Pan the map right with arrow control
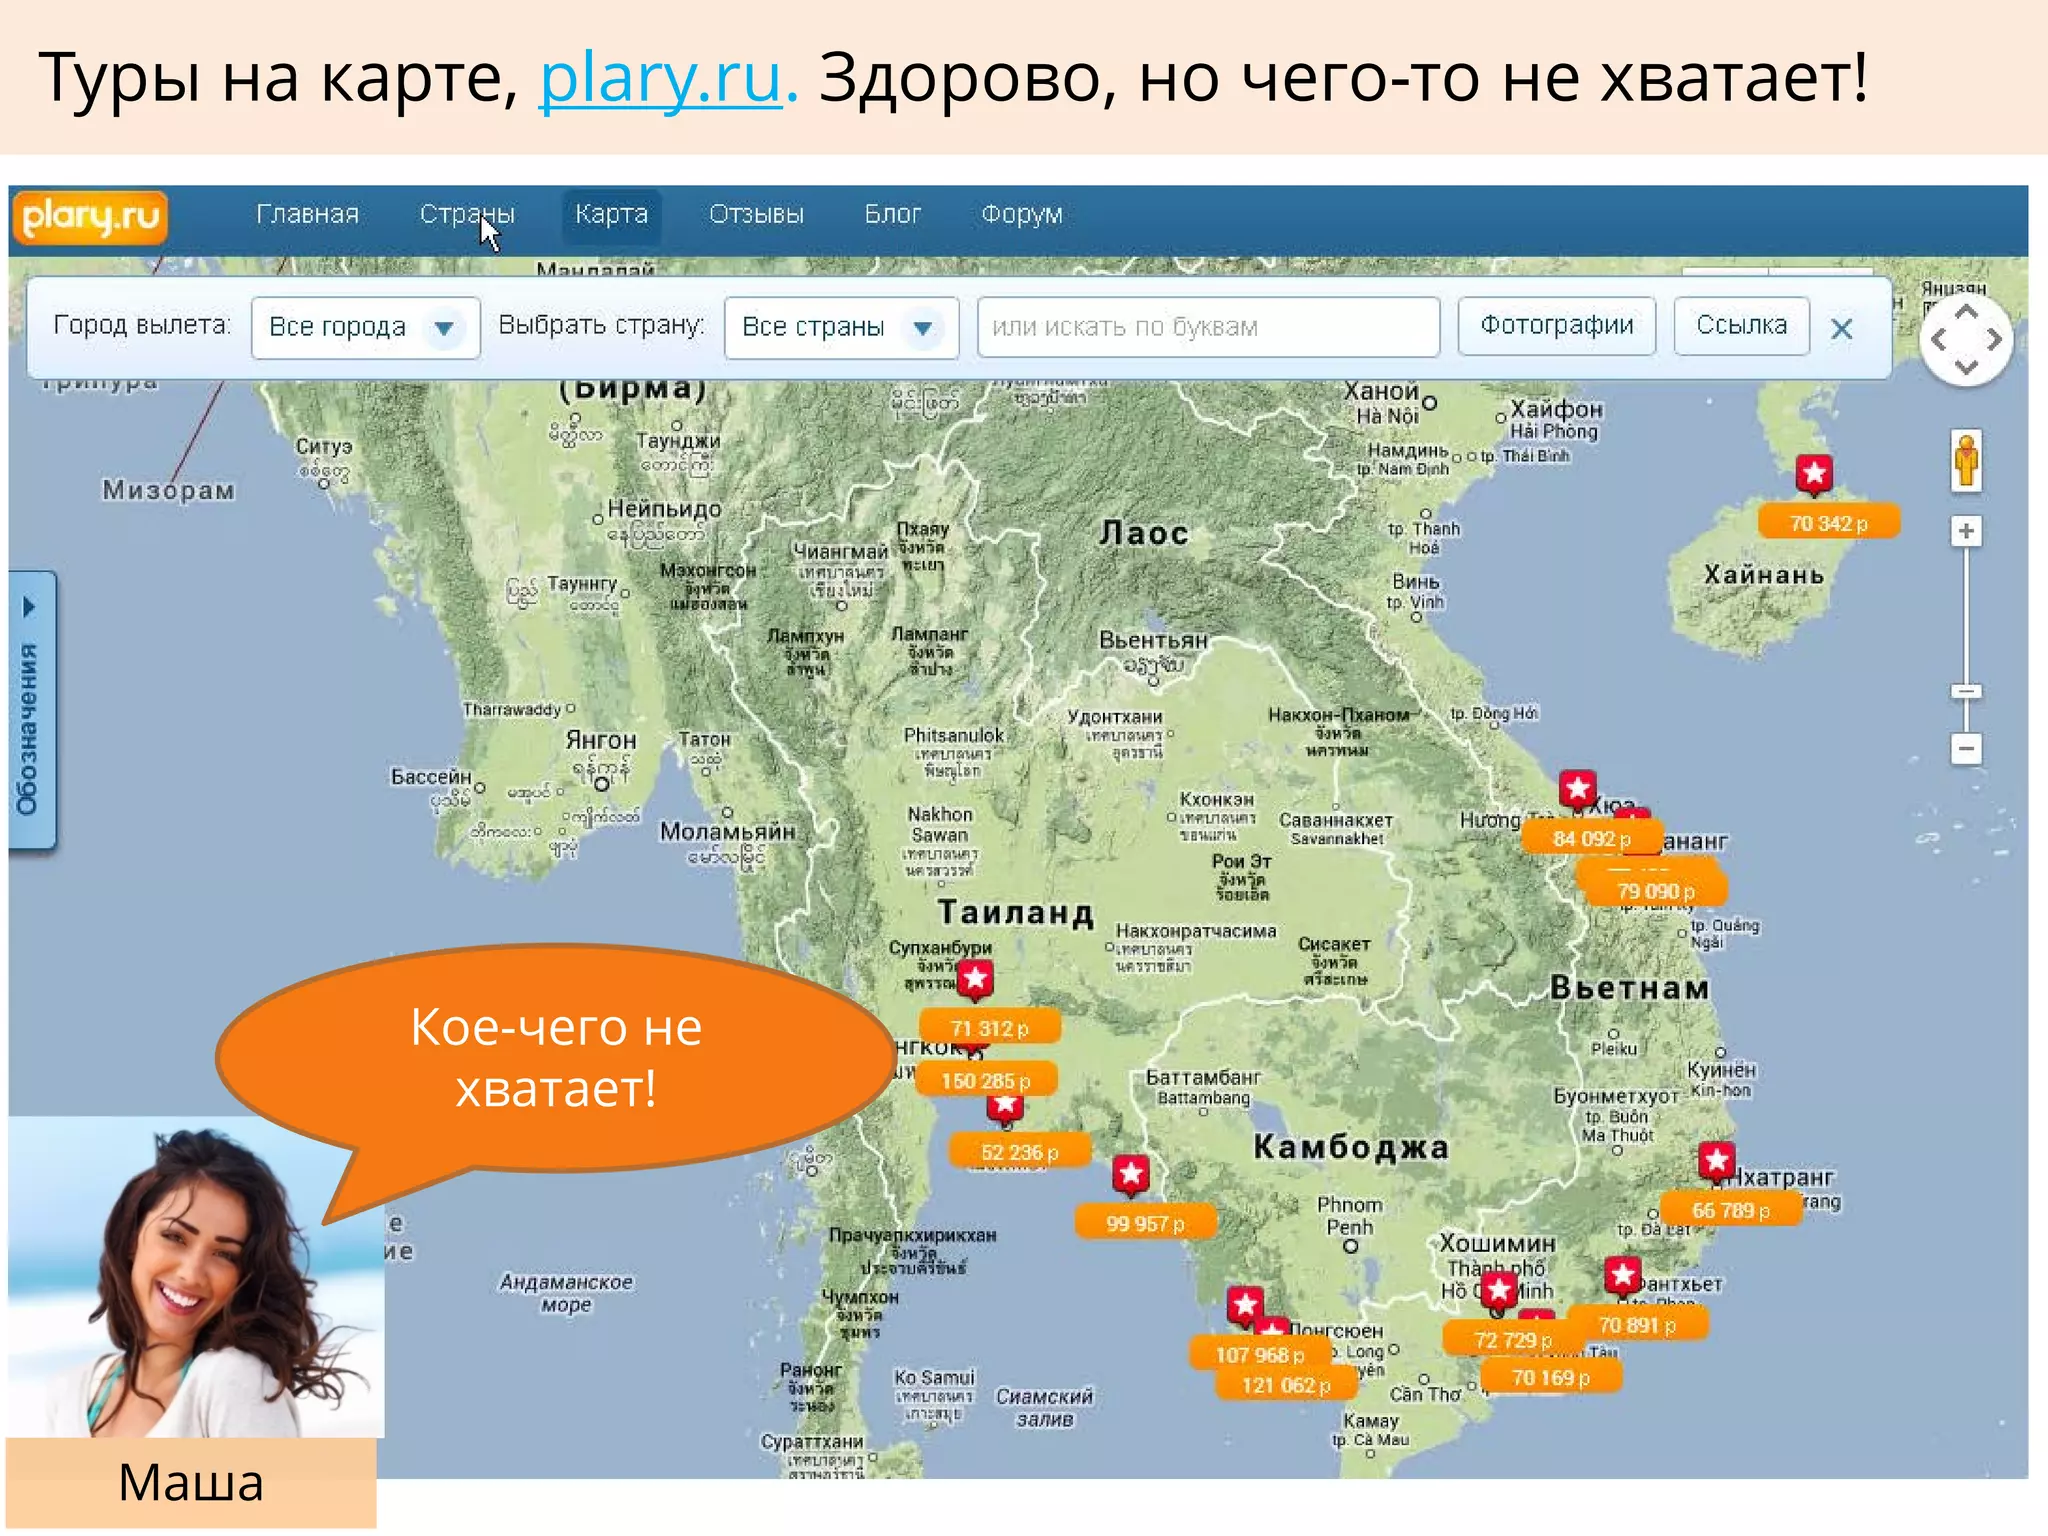 (x=1994, y=339)
